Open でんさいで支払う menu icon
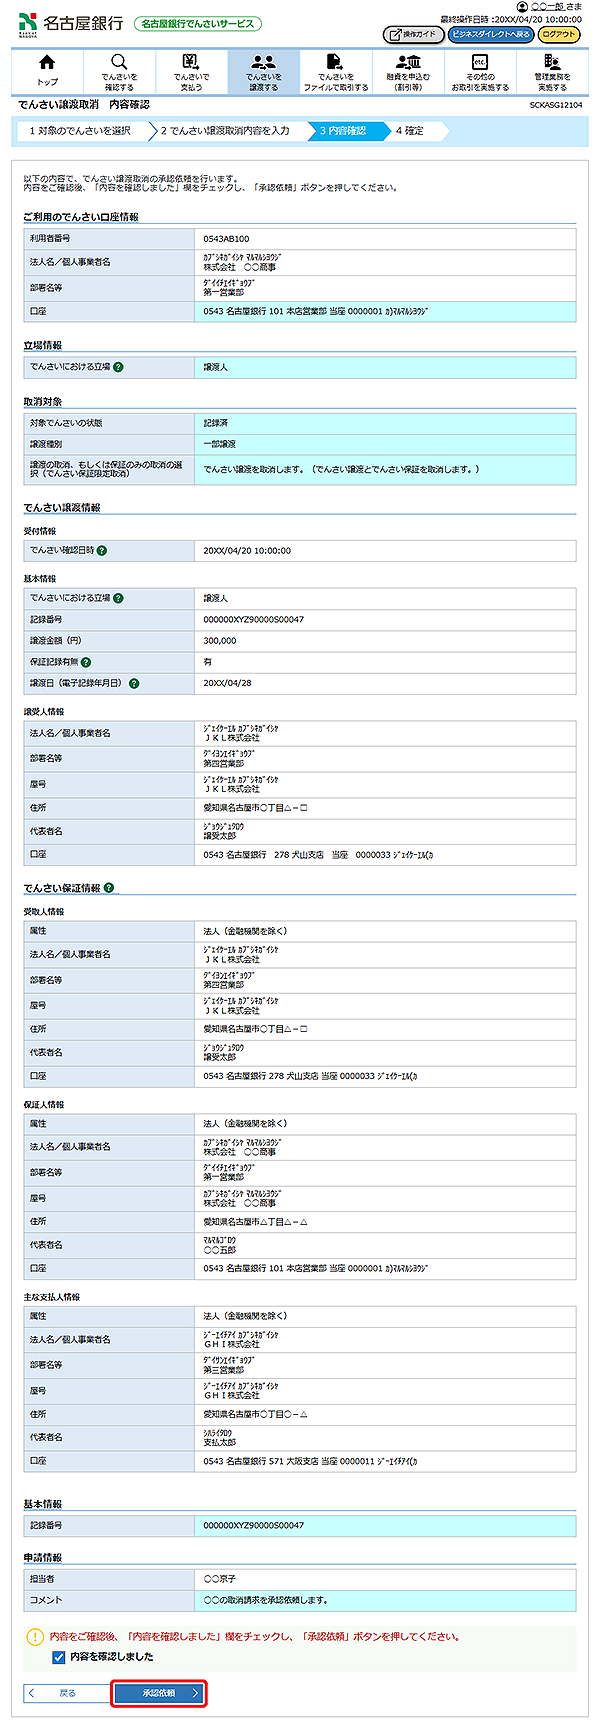 pos(191,71)
